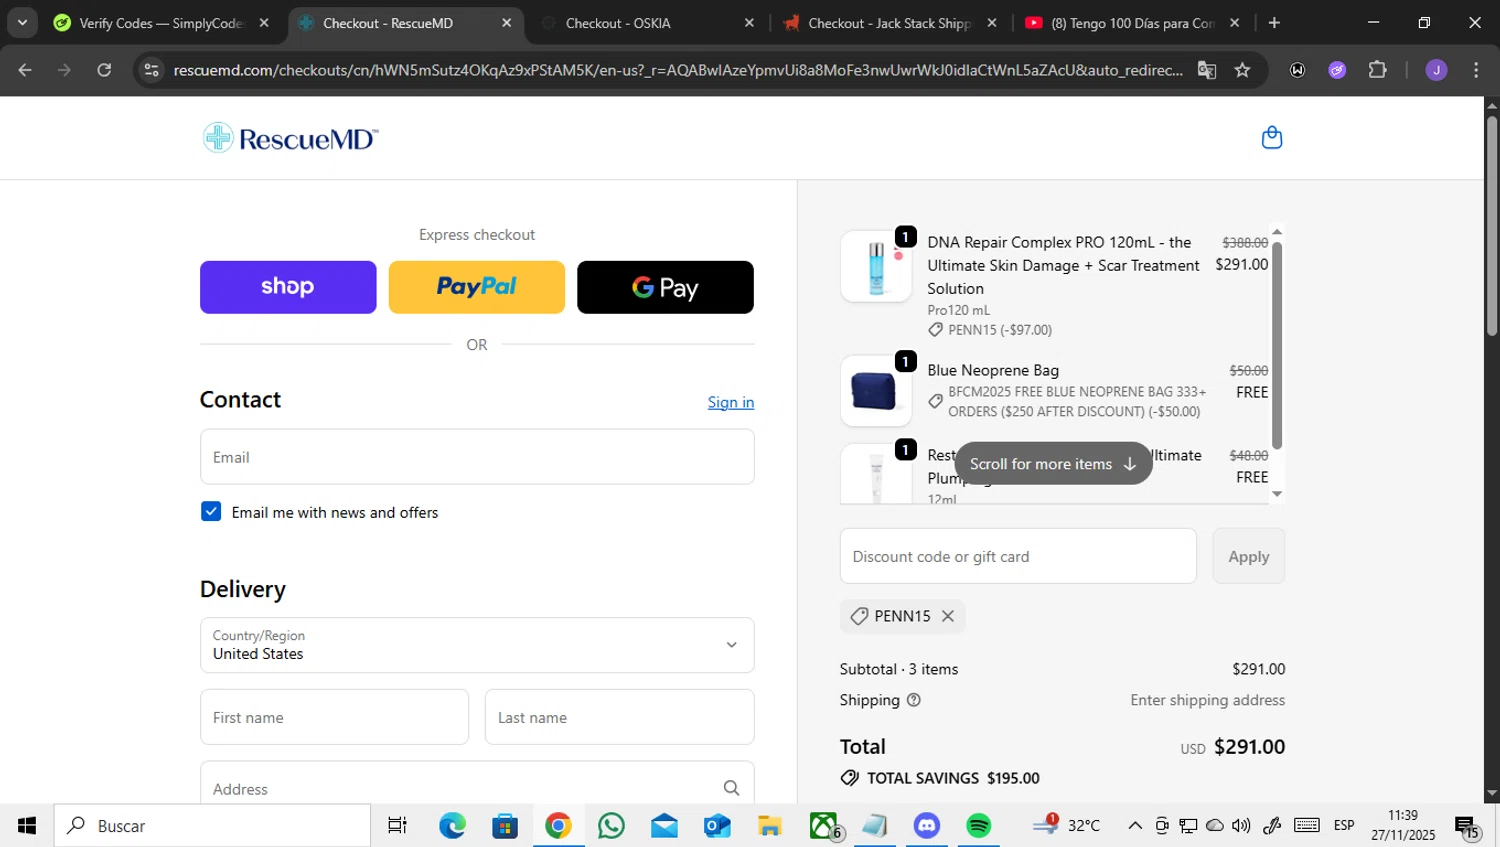This screenshot has height=847, width=1500.
Task: Open the Chrome profile avatar
Action: (1436, 70)
